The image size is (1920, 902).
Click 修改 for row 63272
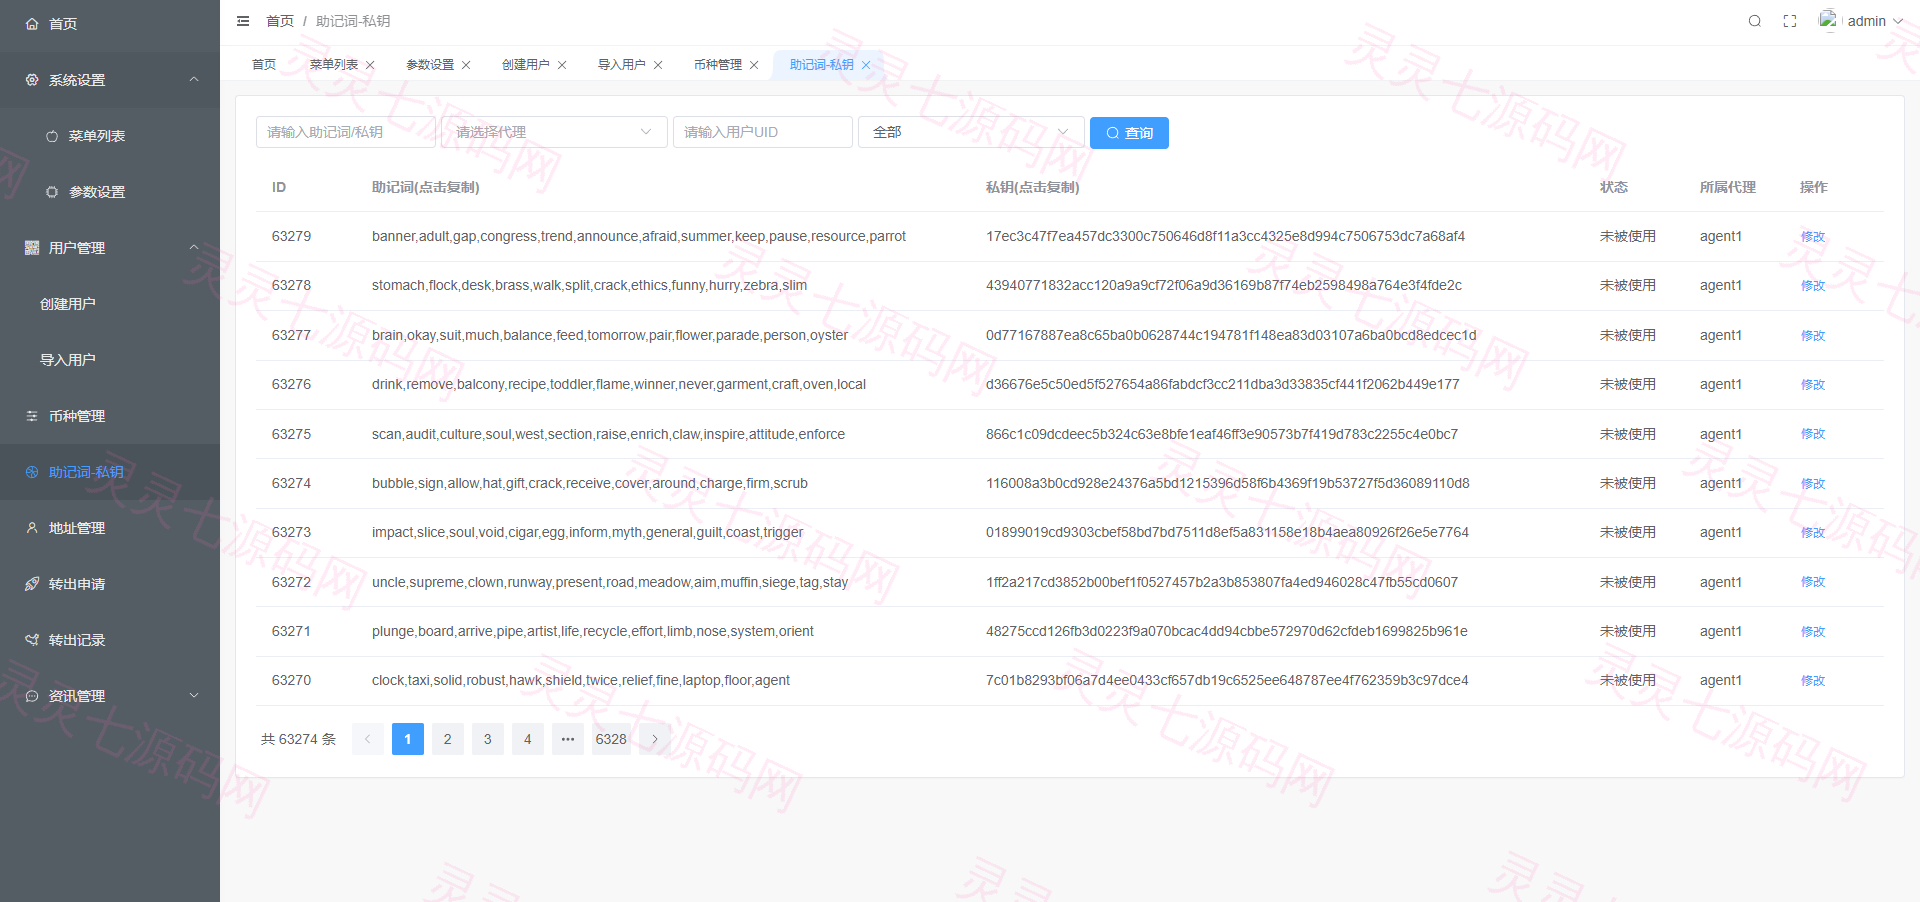tap(1813, 582)
